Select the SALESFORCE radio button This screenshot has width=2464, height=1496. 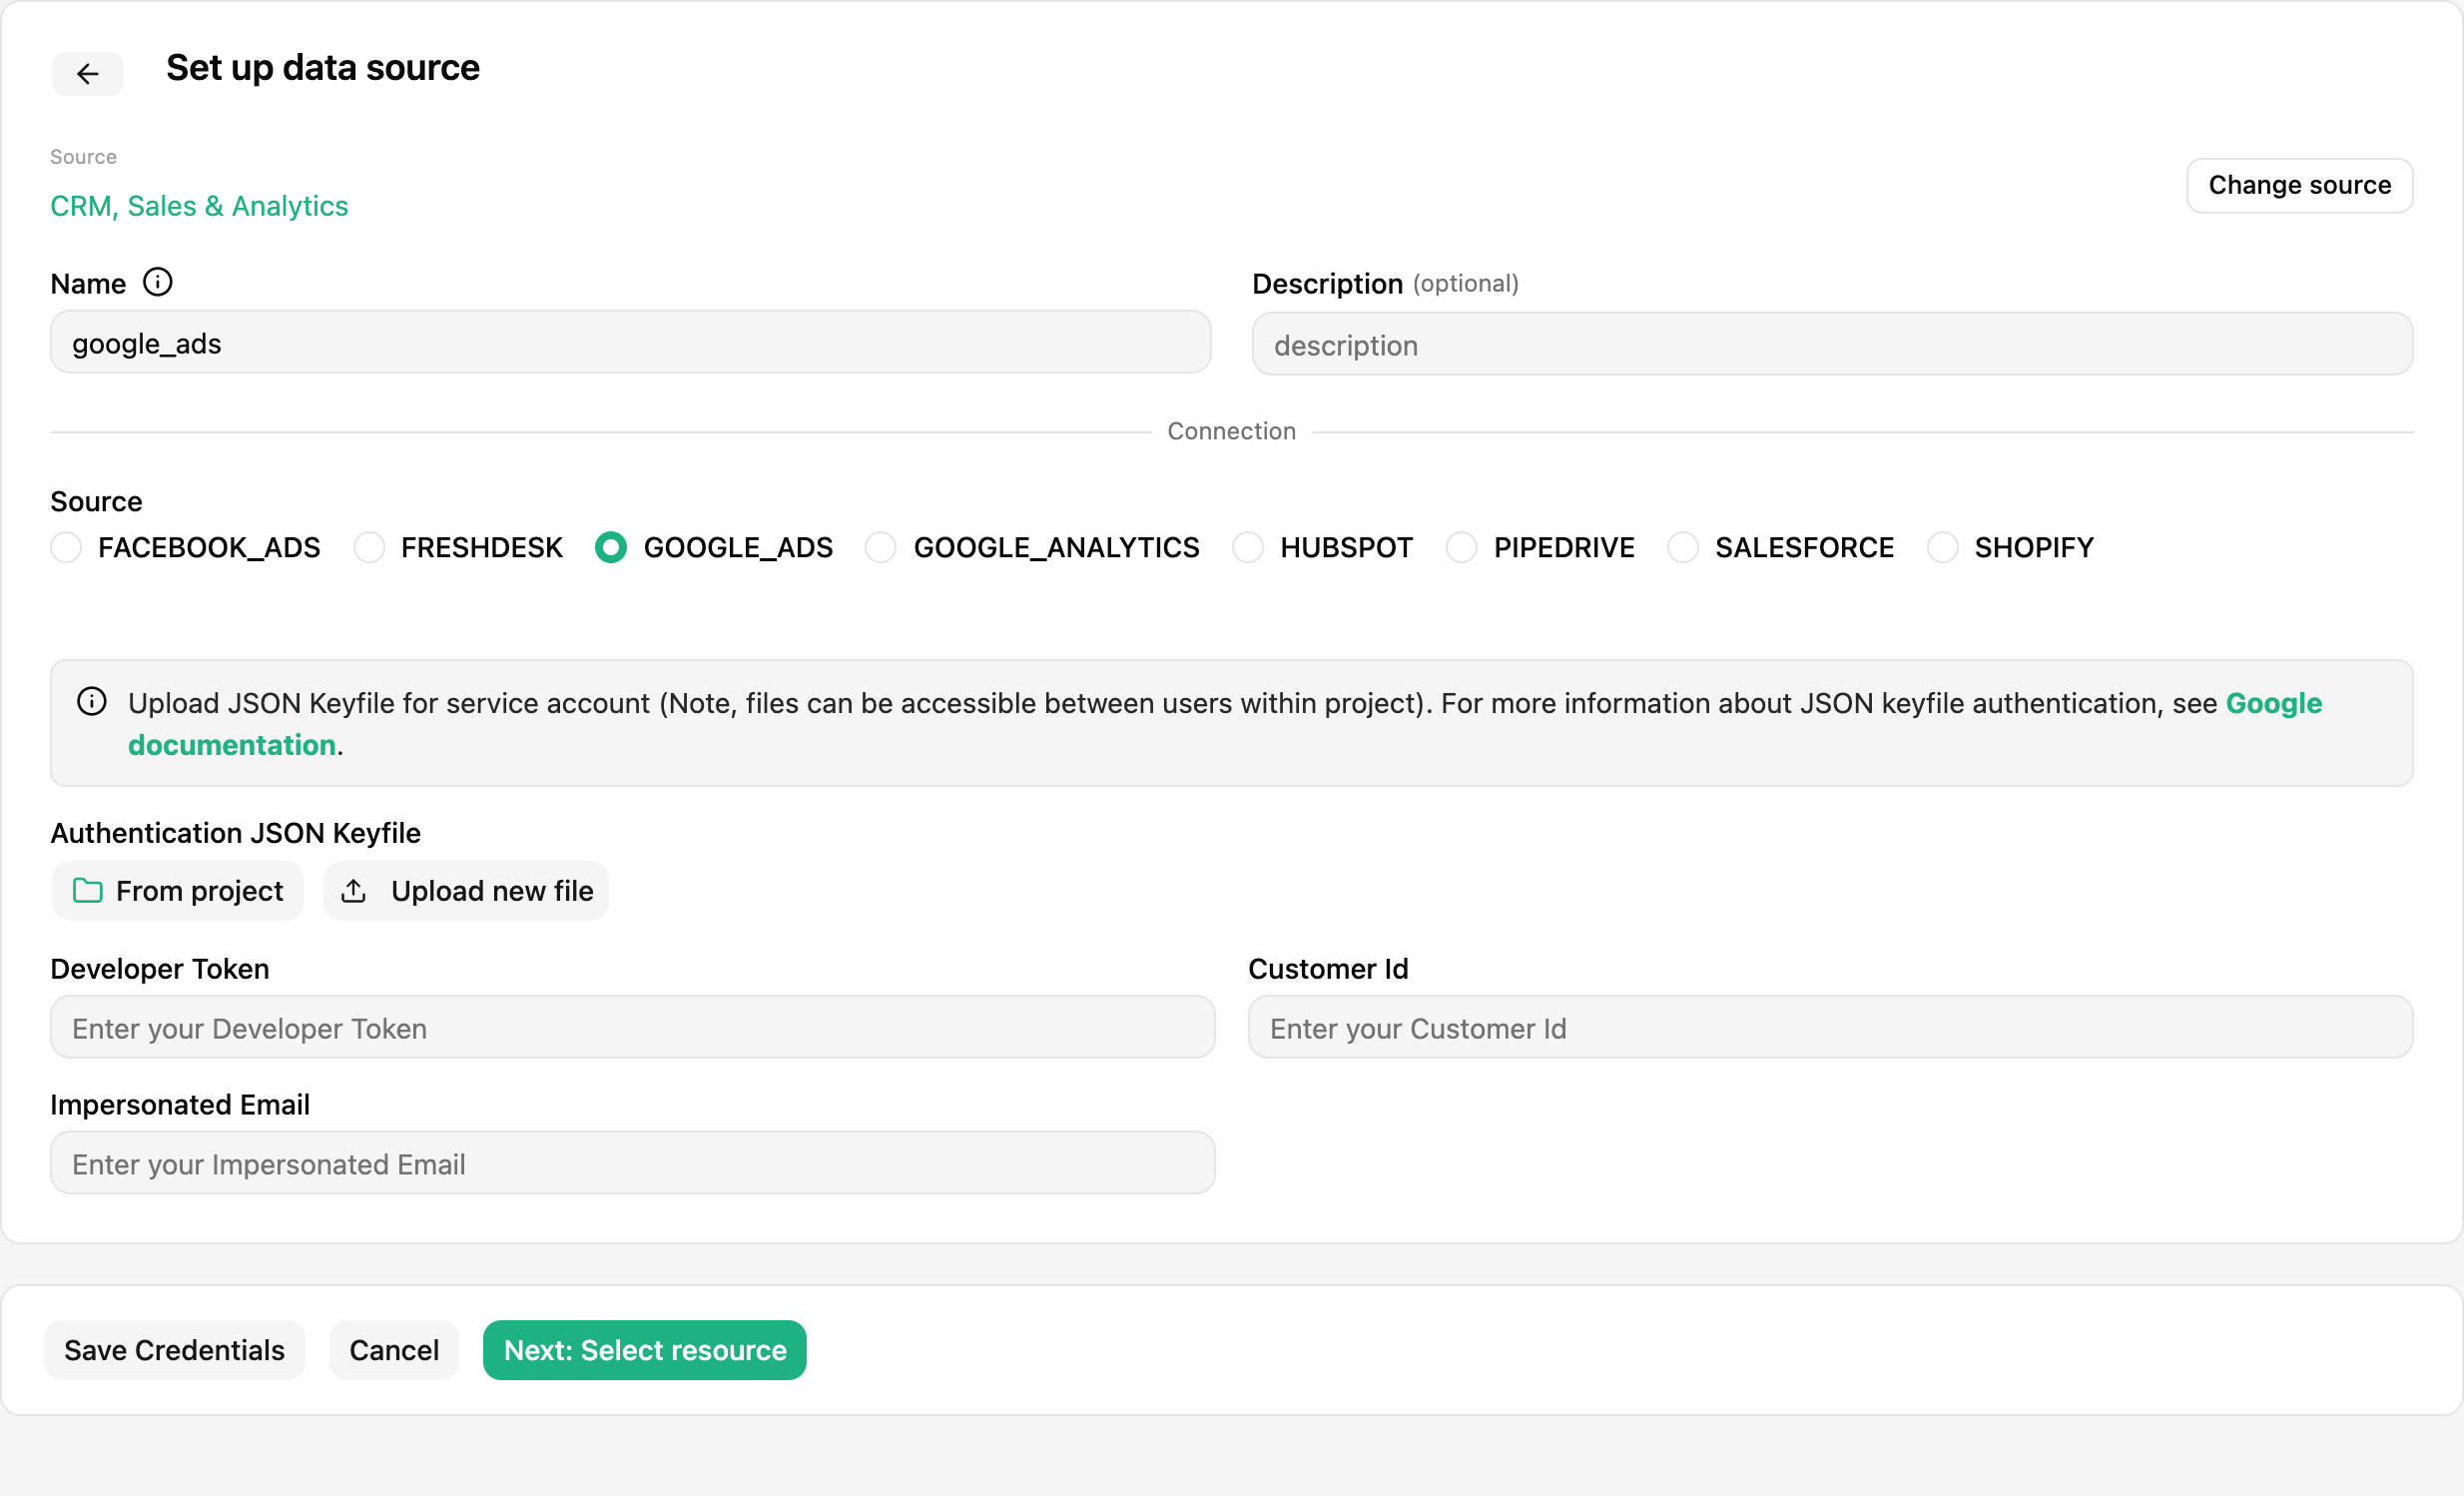pos(1683,547)
